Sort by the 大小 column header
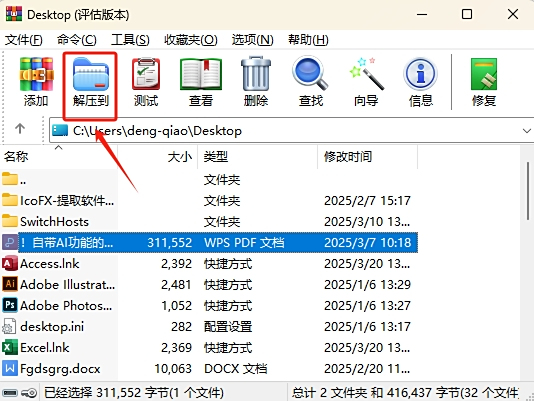 [x=157, y=156]
